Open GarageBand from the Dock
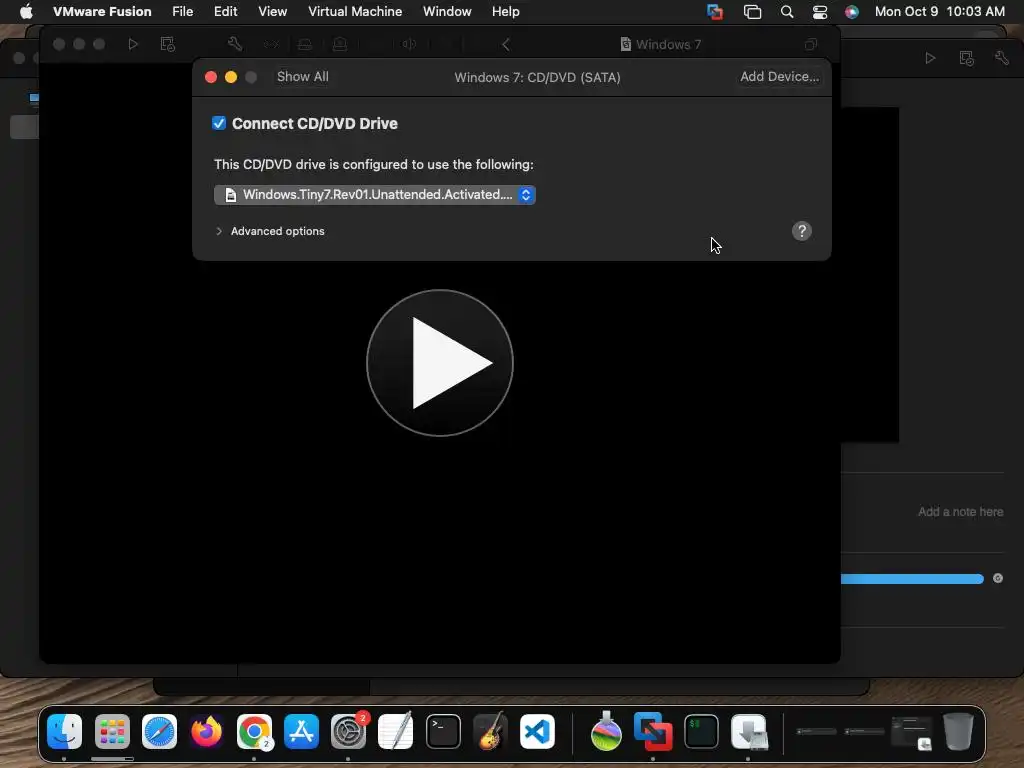 pyautogui.click(x=490, y=731)
